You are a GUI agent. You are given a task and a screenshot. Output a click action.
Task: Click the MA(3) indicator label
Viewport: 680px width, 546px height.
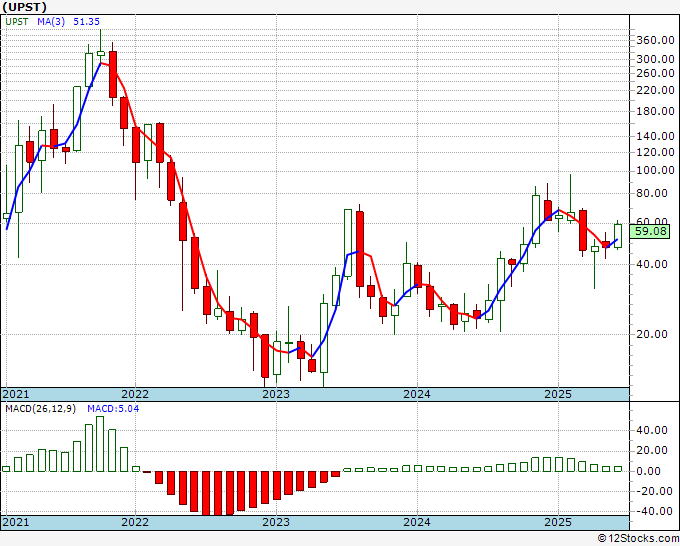(51, 22)
